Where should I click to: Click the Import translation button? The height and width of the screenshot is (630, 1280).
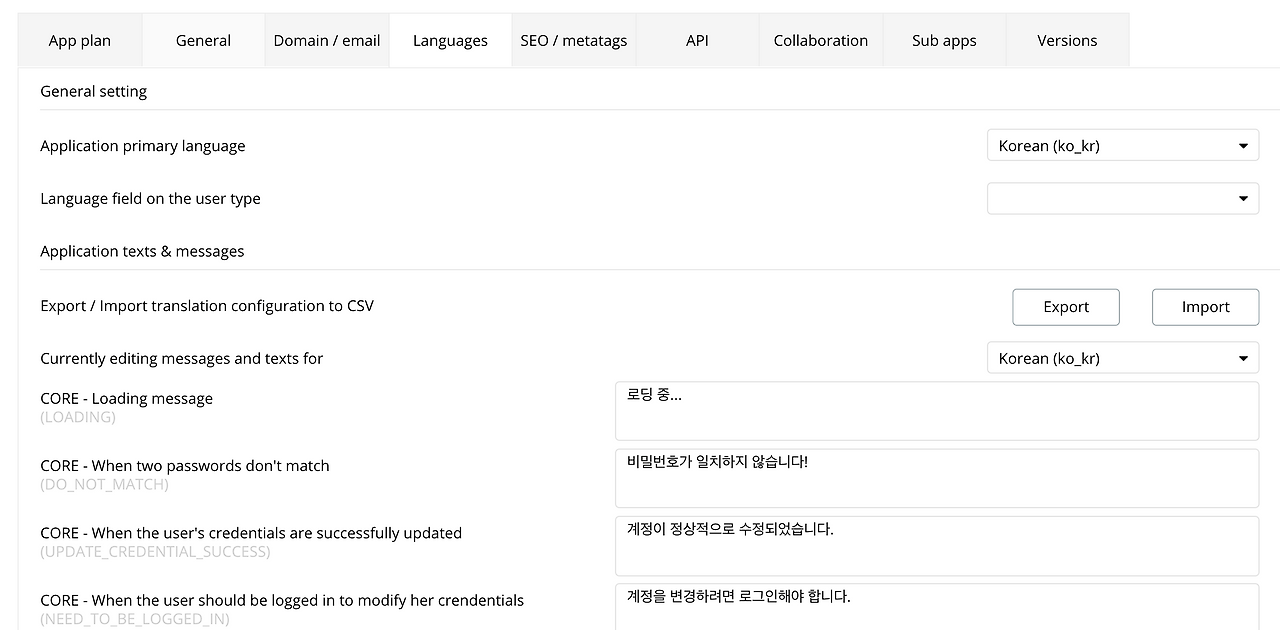click(1205, 307)
